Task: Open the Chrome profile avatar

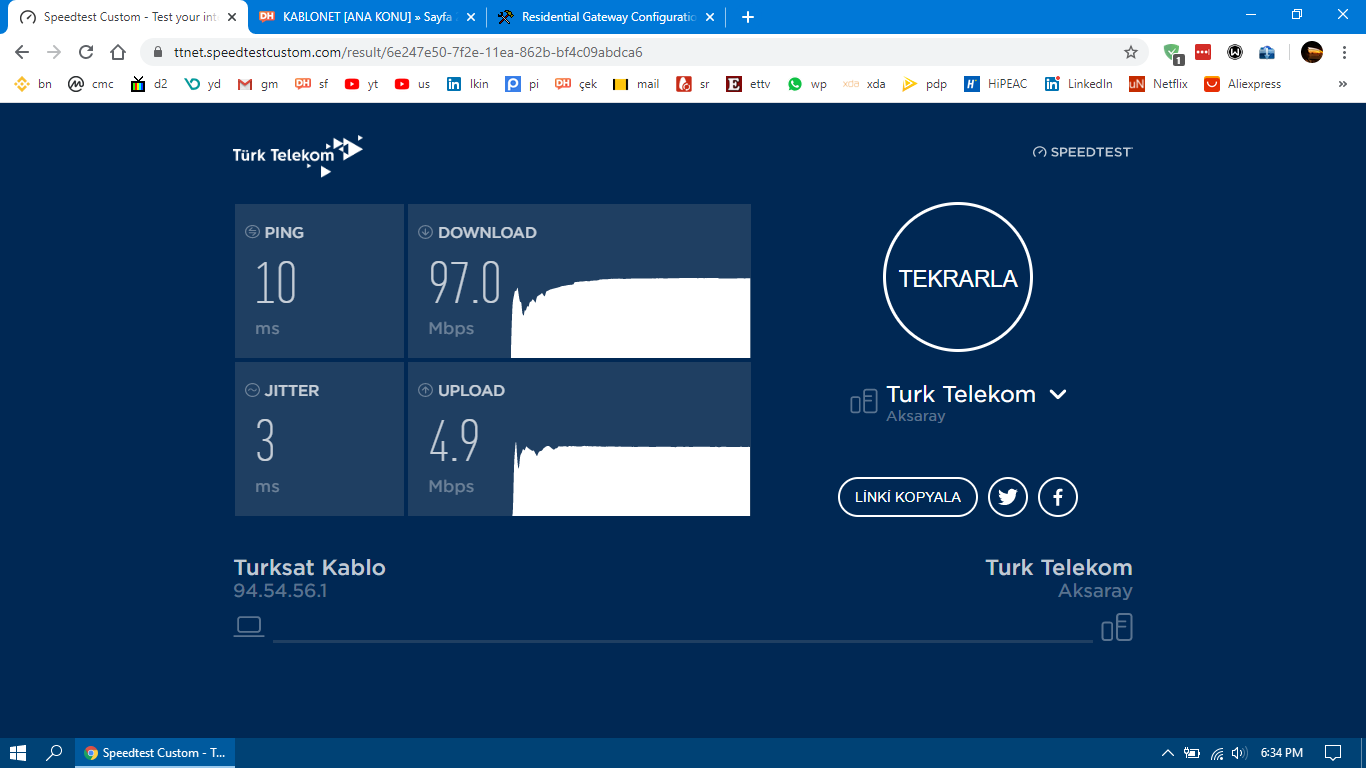Action: pyautogui.click(x=1312, y=52)
